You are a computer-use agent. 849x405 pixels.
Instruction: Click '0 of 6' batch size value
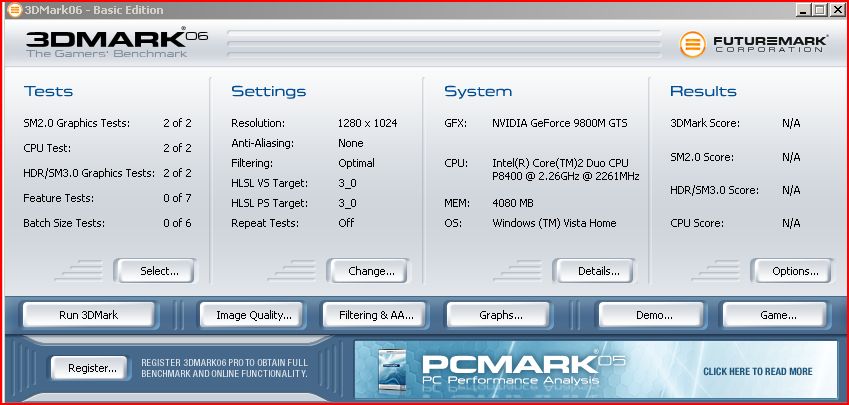177,223
